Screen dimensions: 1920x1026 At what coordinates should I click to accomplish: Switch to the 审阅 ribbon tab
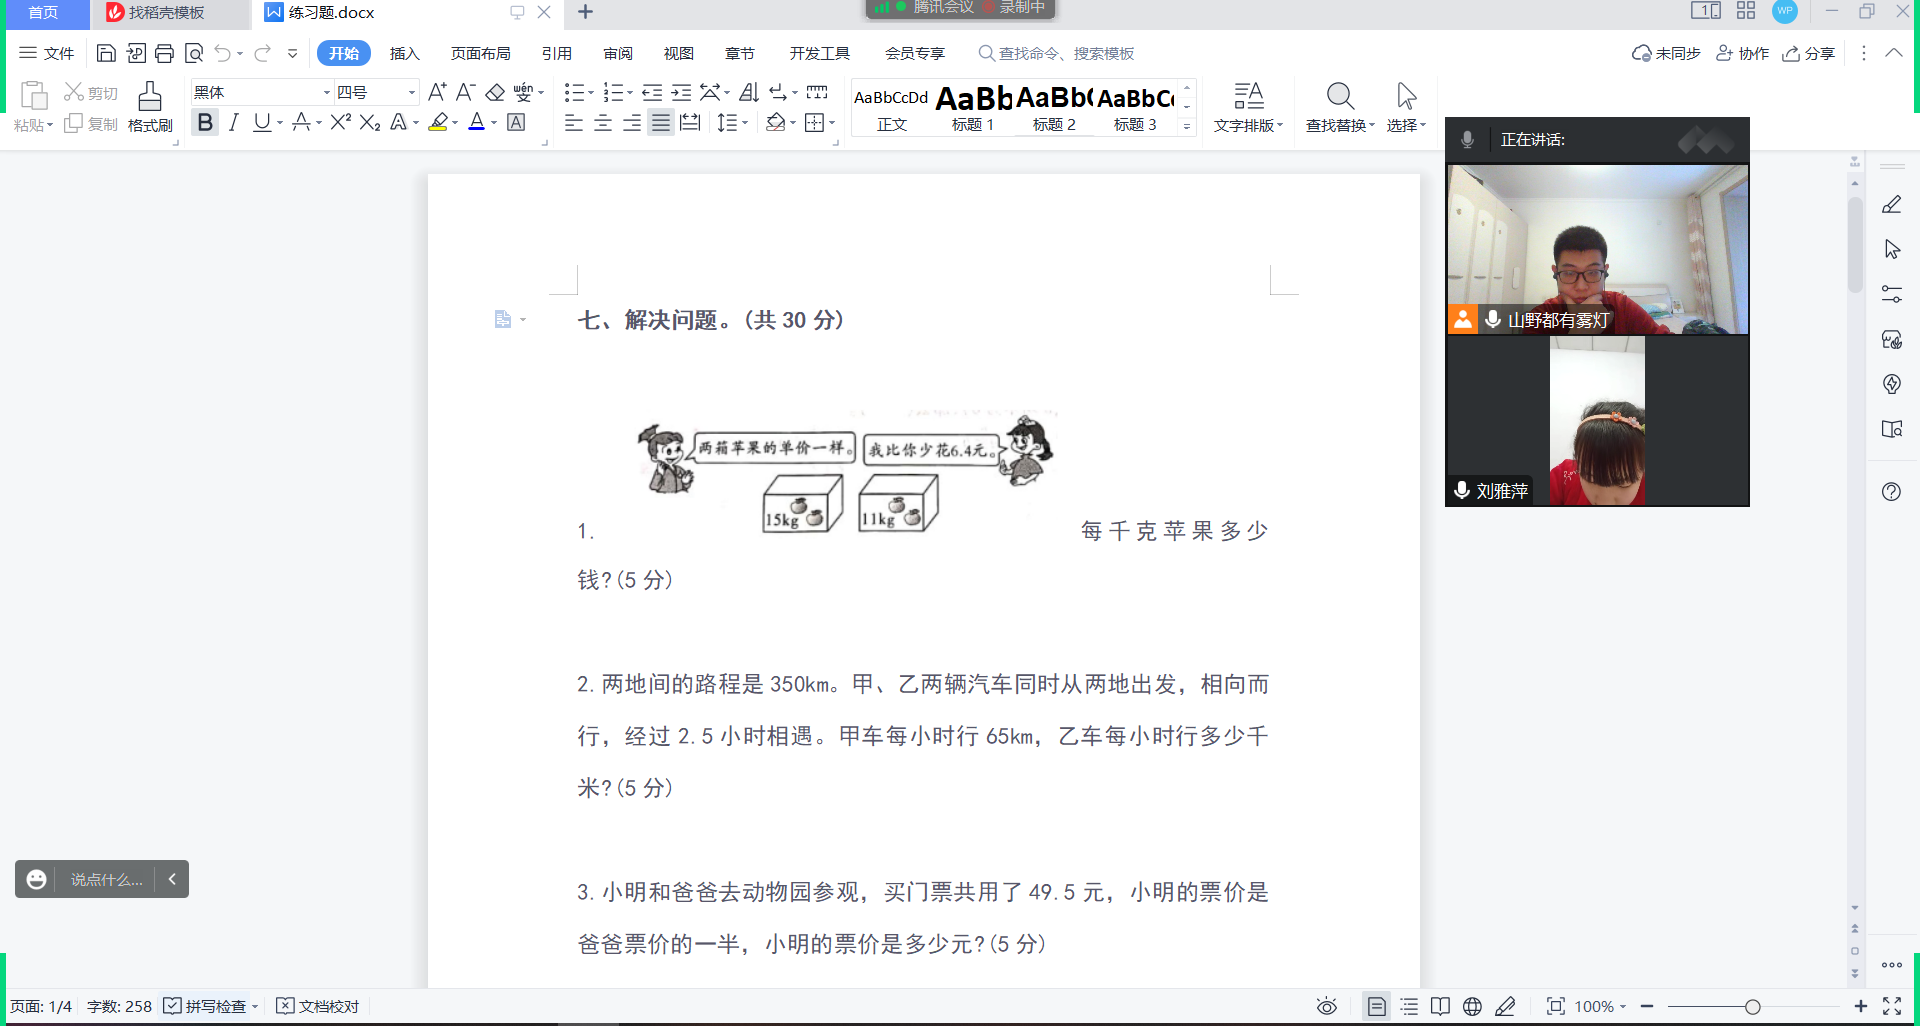618,53
